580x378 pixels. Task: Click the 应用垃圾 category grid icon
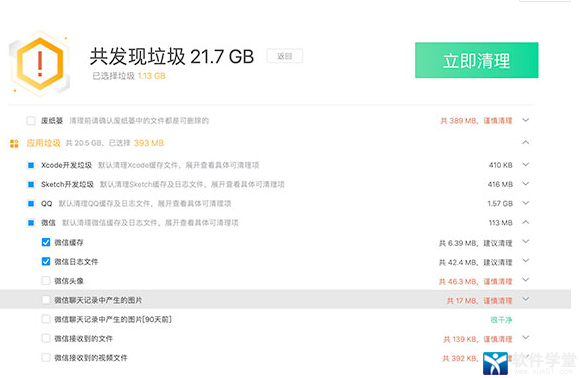(x=14, y=144)
